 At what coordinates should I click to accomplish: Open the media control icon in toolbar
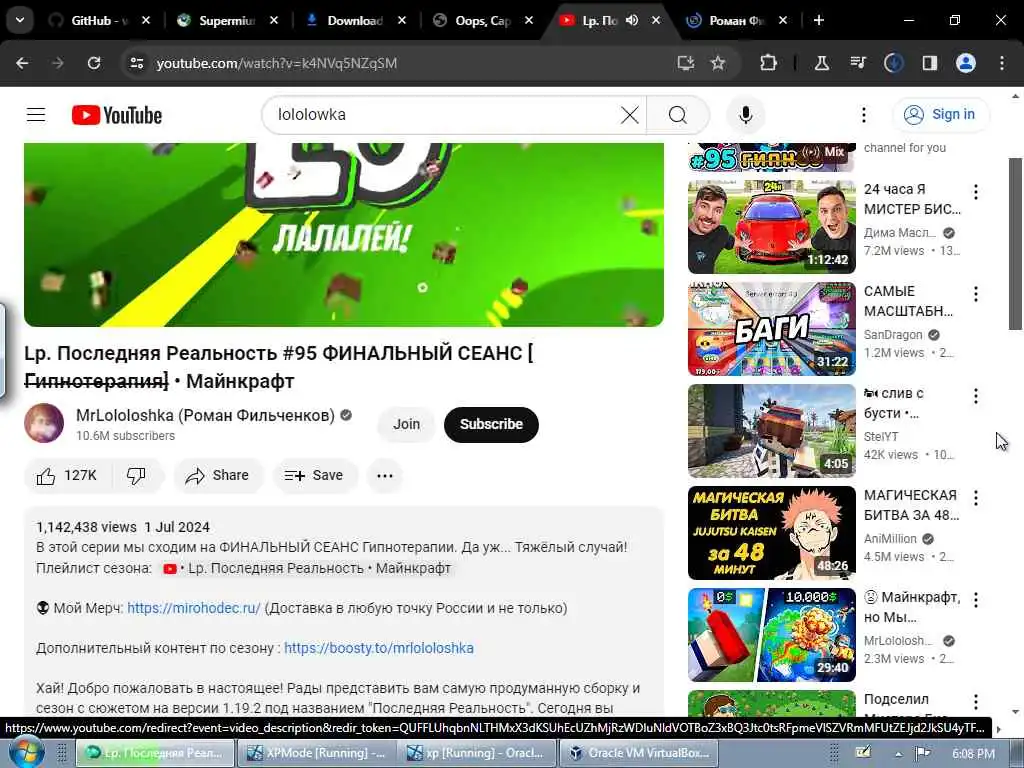pos(858,63)
